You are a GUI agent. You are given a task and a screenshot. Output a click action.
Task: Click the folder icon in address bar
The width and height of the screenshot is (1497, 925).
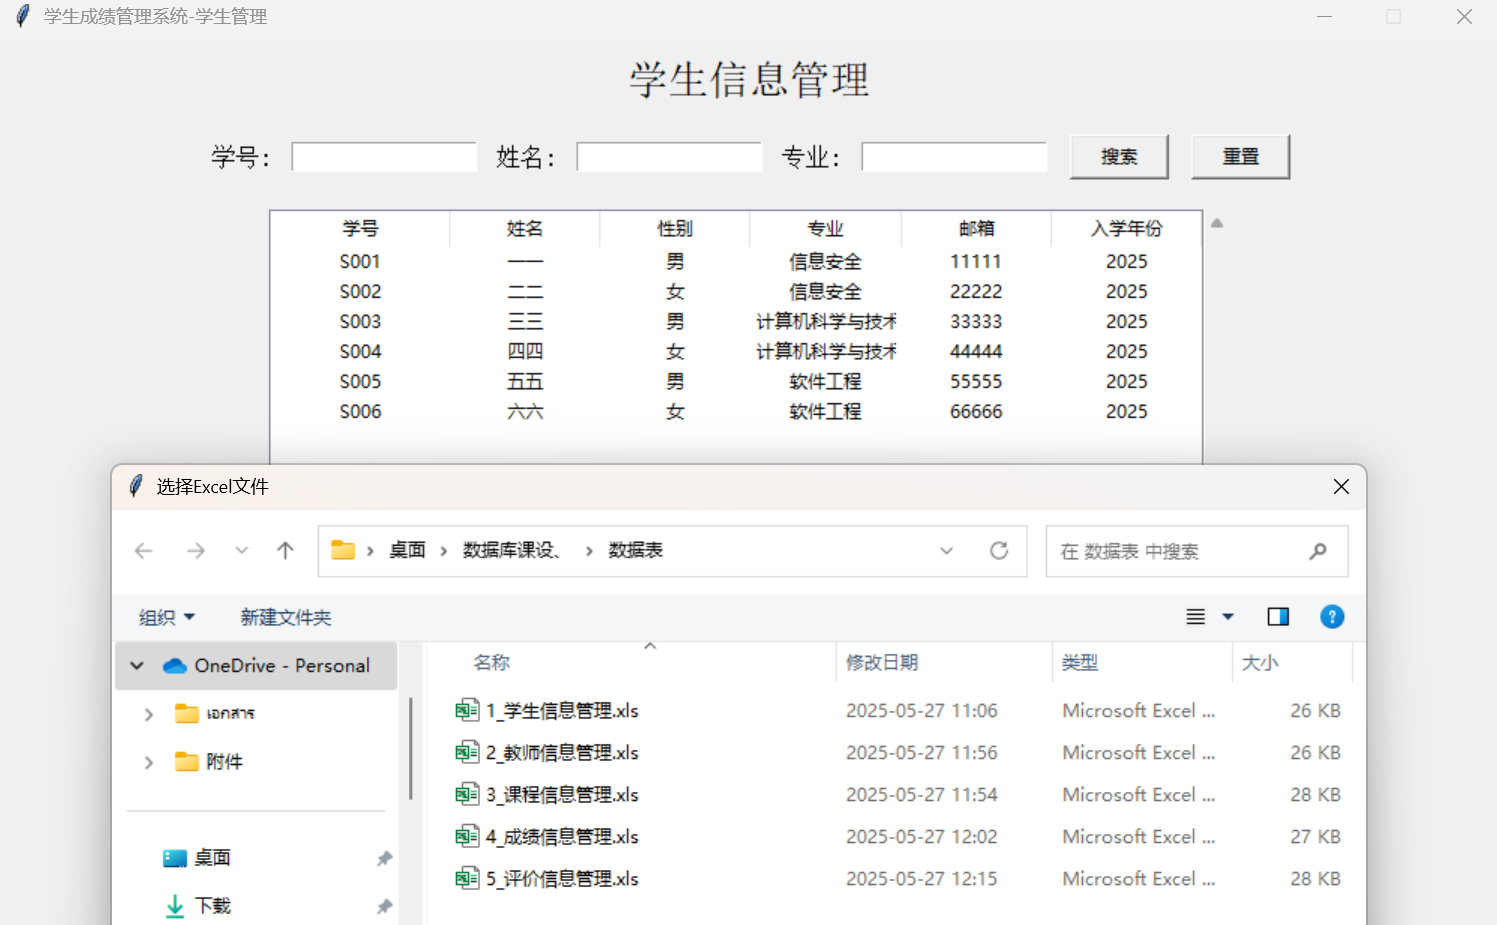tap(343, 550)
